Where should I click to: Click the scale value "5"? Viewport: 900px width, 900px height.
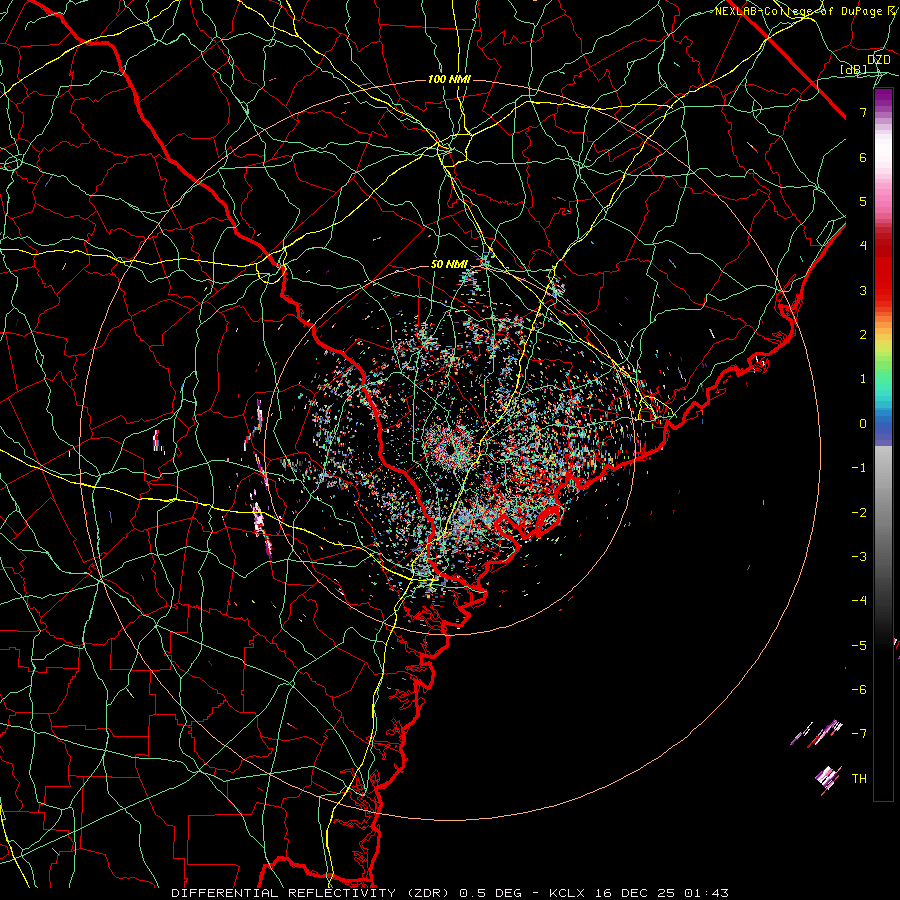pyautogui.click(x=863, y=201)
